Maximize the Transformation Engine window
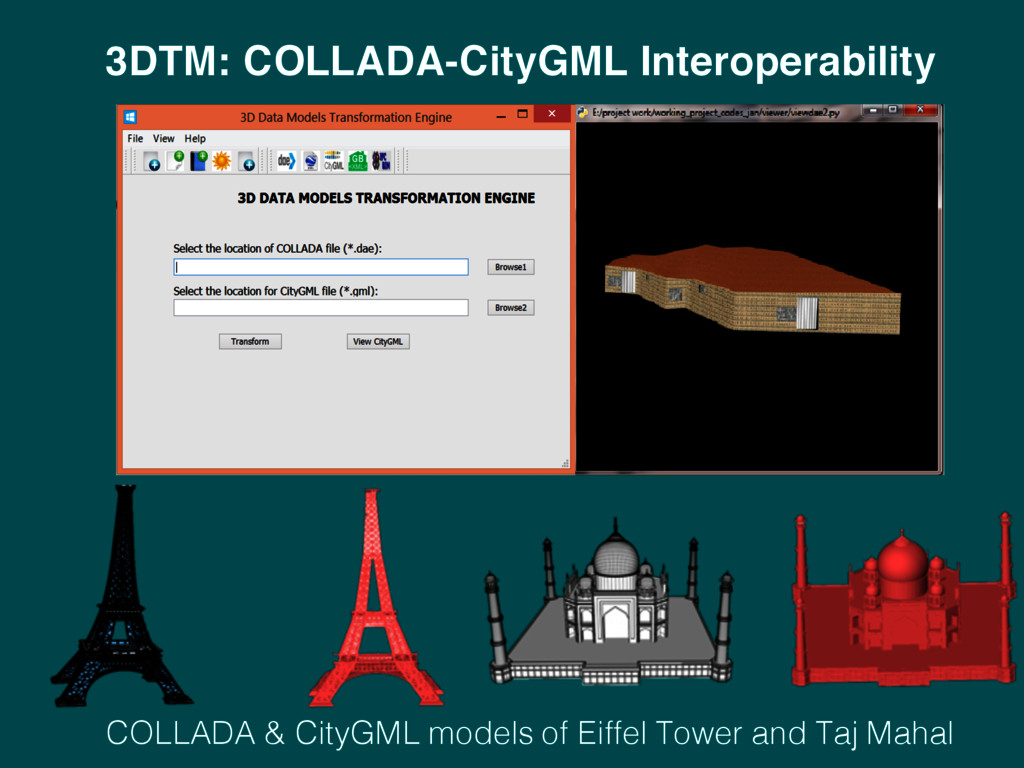 point(522,114)
